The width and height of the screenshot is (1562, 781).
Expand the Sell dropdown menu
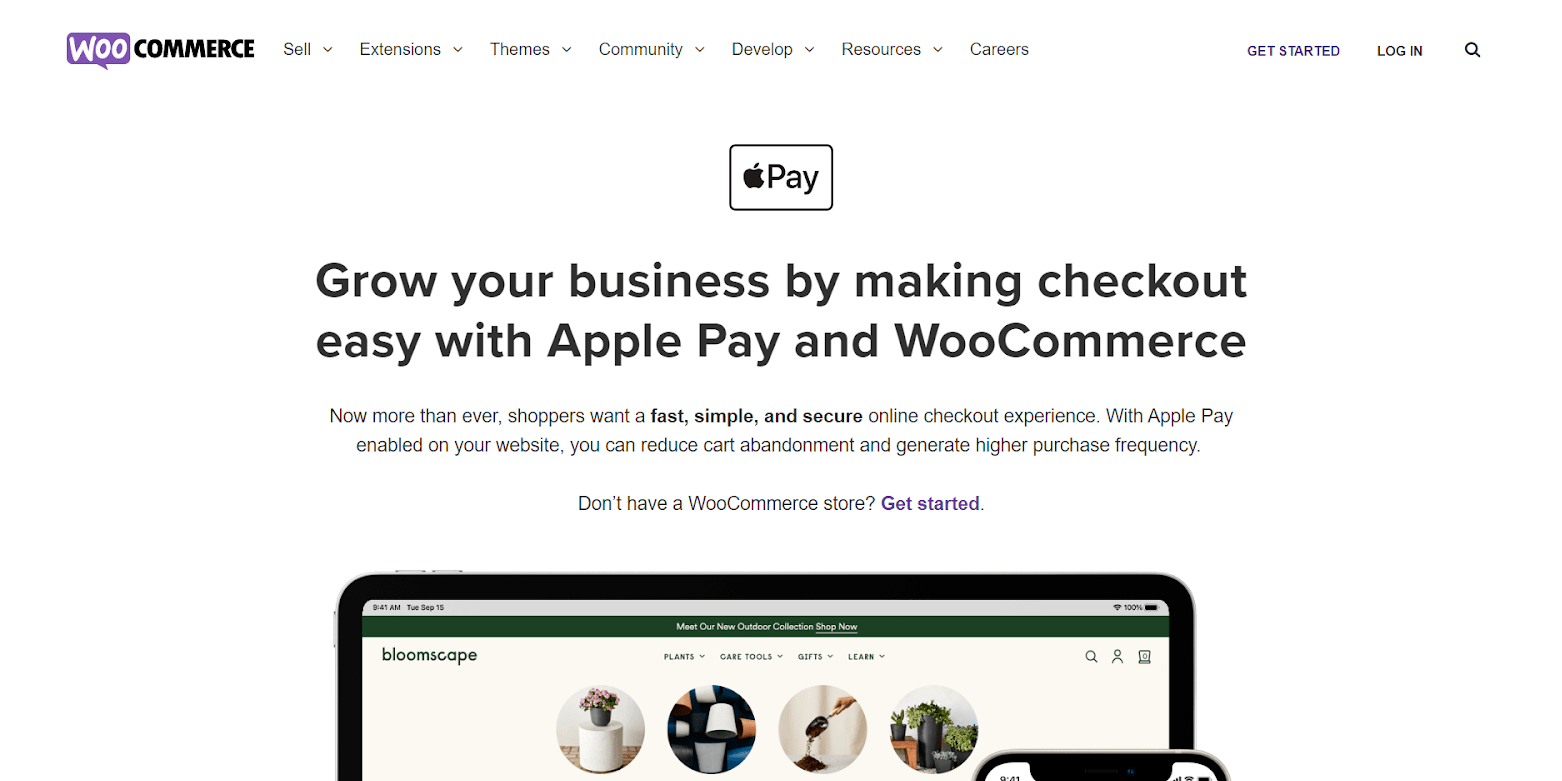[x=308, y=49]
